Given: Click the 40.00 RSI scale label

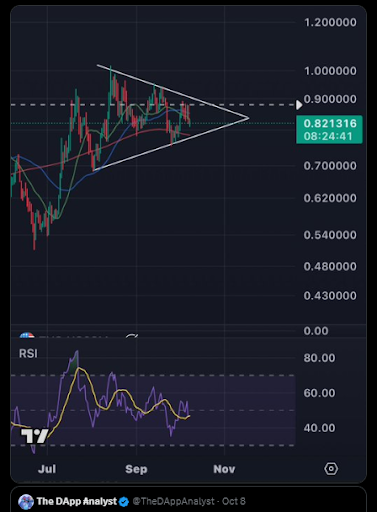Looking at the screenshot, I should tap(319, 428).
